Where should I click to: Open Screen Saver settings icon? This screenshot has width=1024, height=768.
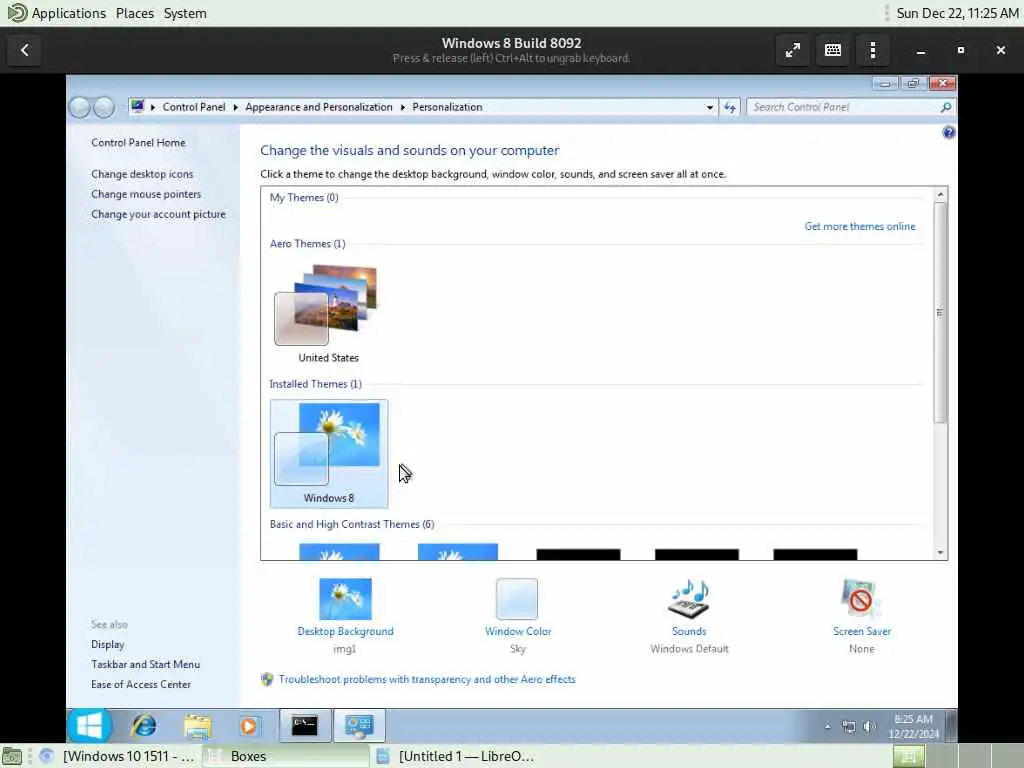coord(861,599)
